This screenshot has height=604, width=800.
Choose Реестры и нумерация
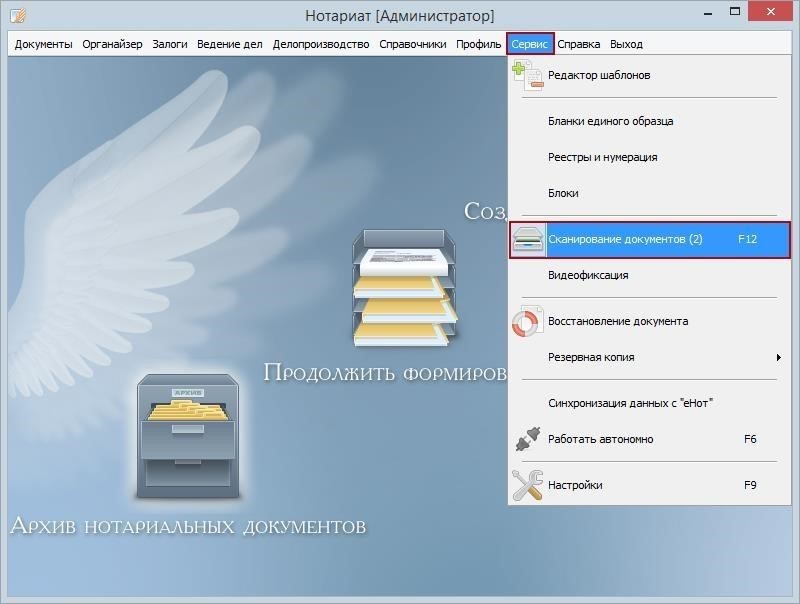(x=603, y=157)
